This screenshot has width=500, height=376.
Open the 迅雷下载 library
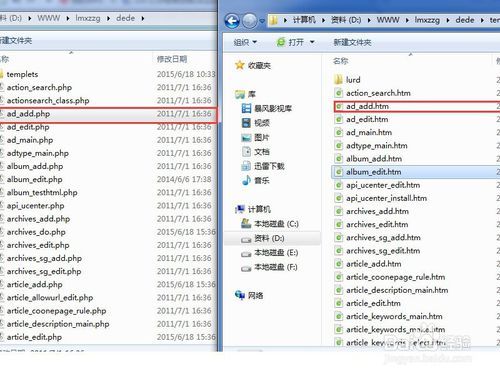(263, 166)
